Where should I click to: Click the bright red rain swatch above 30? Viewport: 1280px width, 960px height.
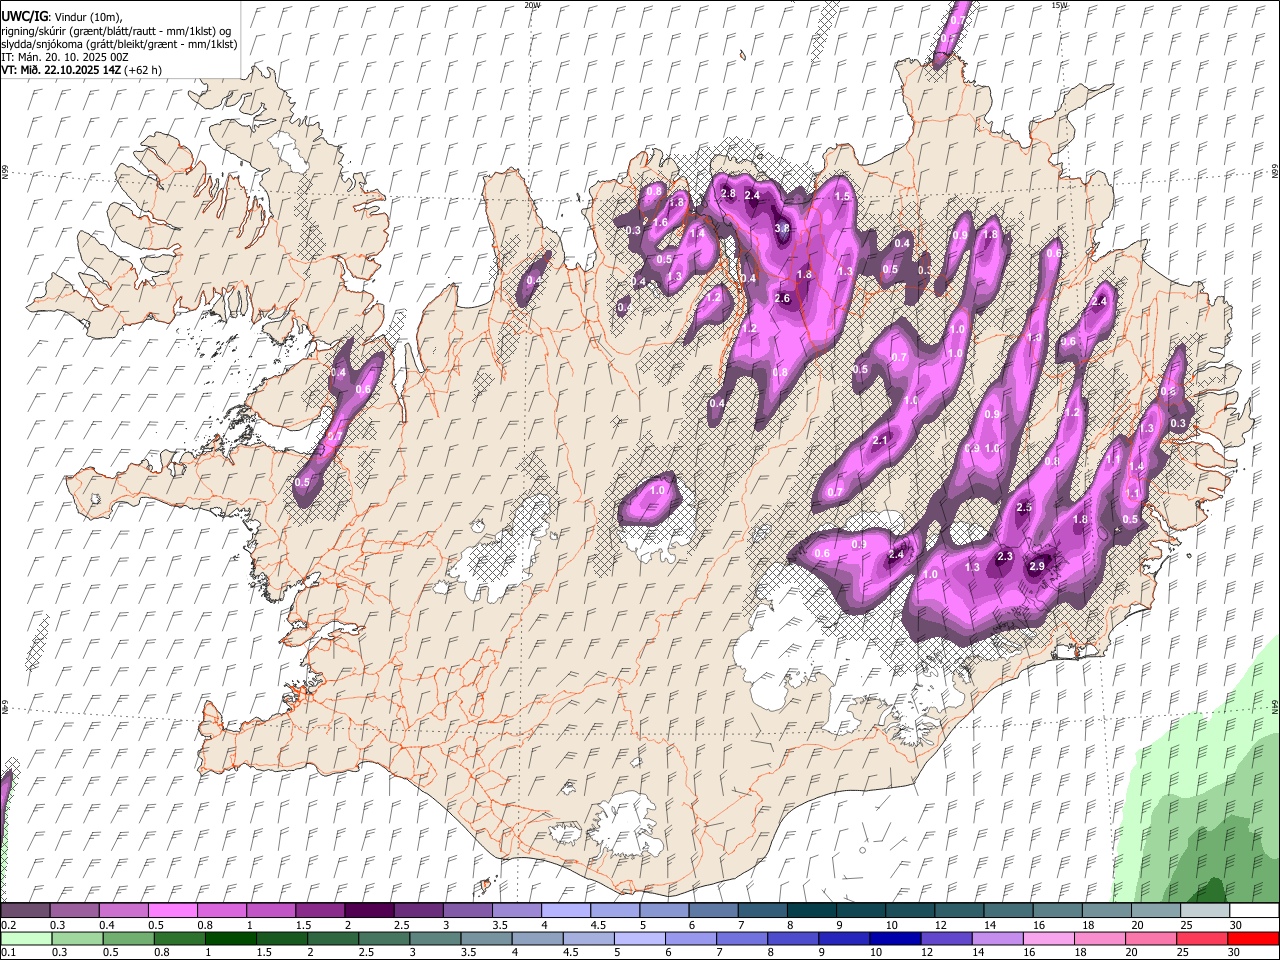coord(1252,938)
